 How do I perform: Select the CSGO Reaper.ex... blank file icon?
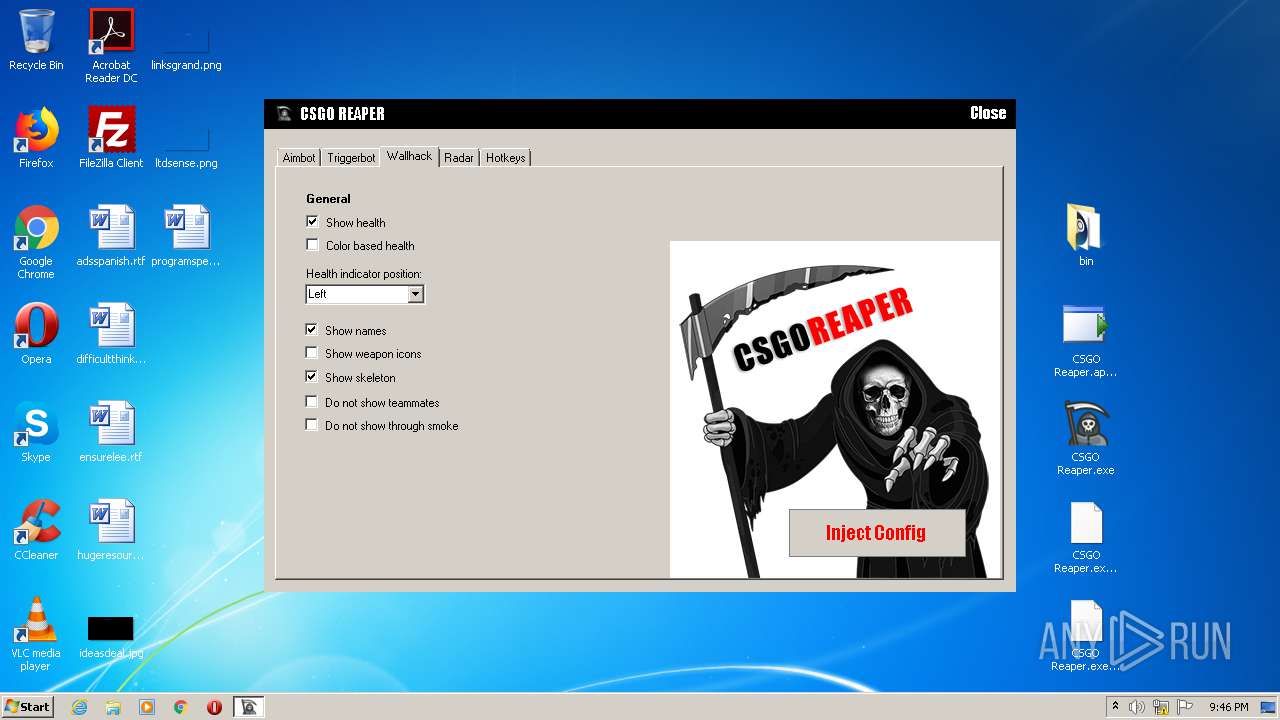(x=1086, y=536)
